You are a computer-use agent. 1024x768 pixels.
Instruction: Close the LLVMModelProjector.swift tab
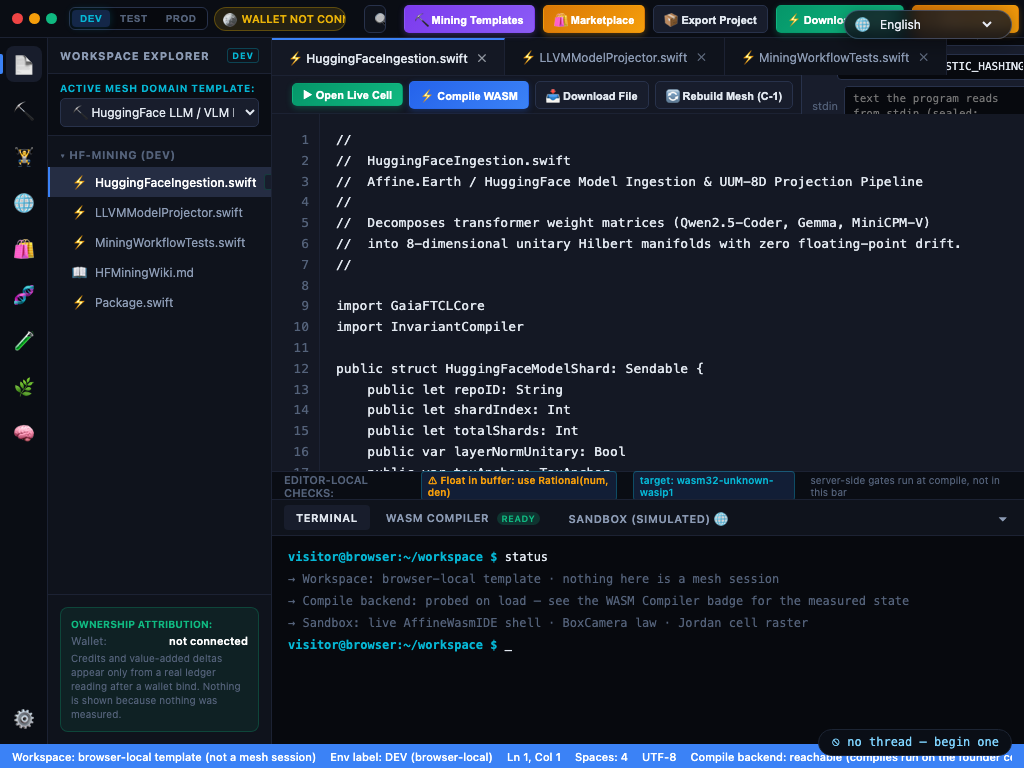tap(701, 57)
